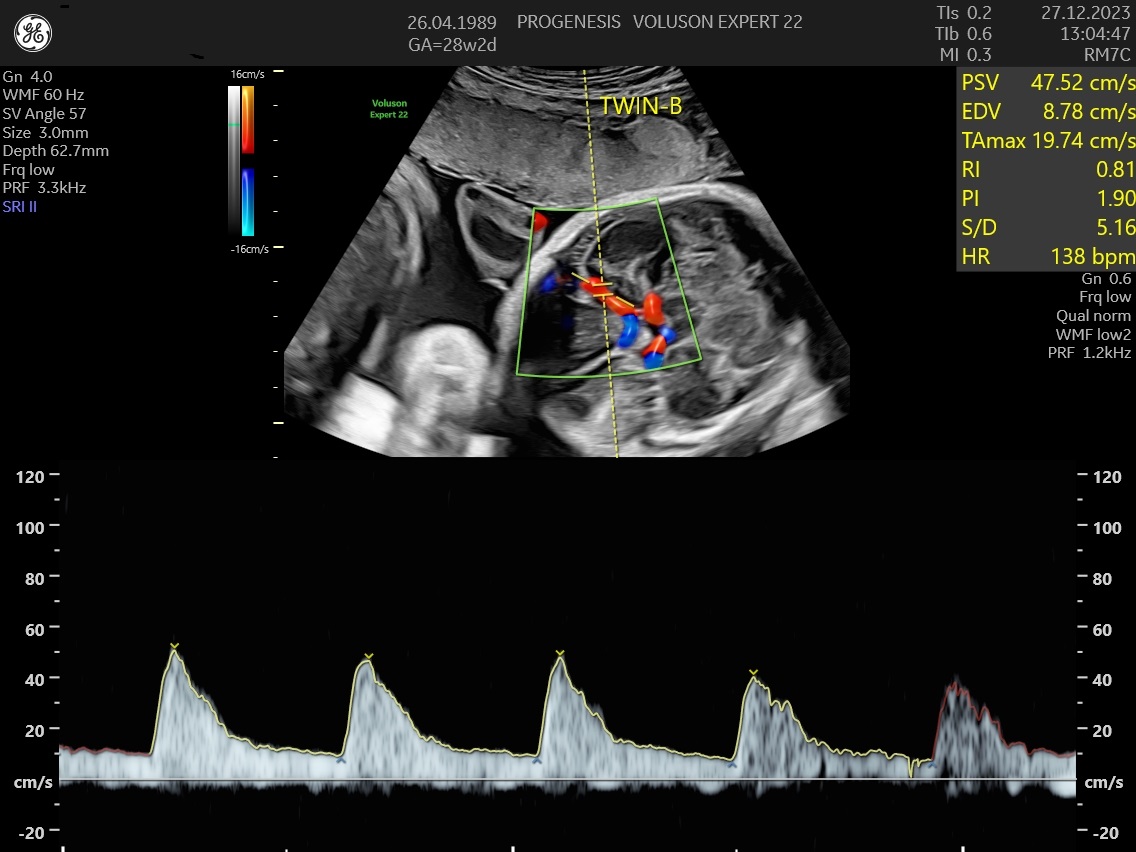Click the SV Angle 57 parameter
The width and height of the screenshot is (1136, 852).
pos(44,114)
